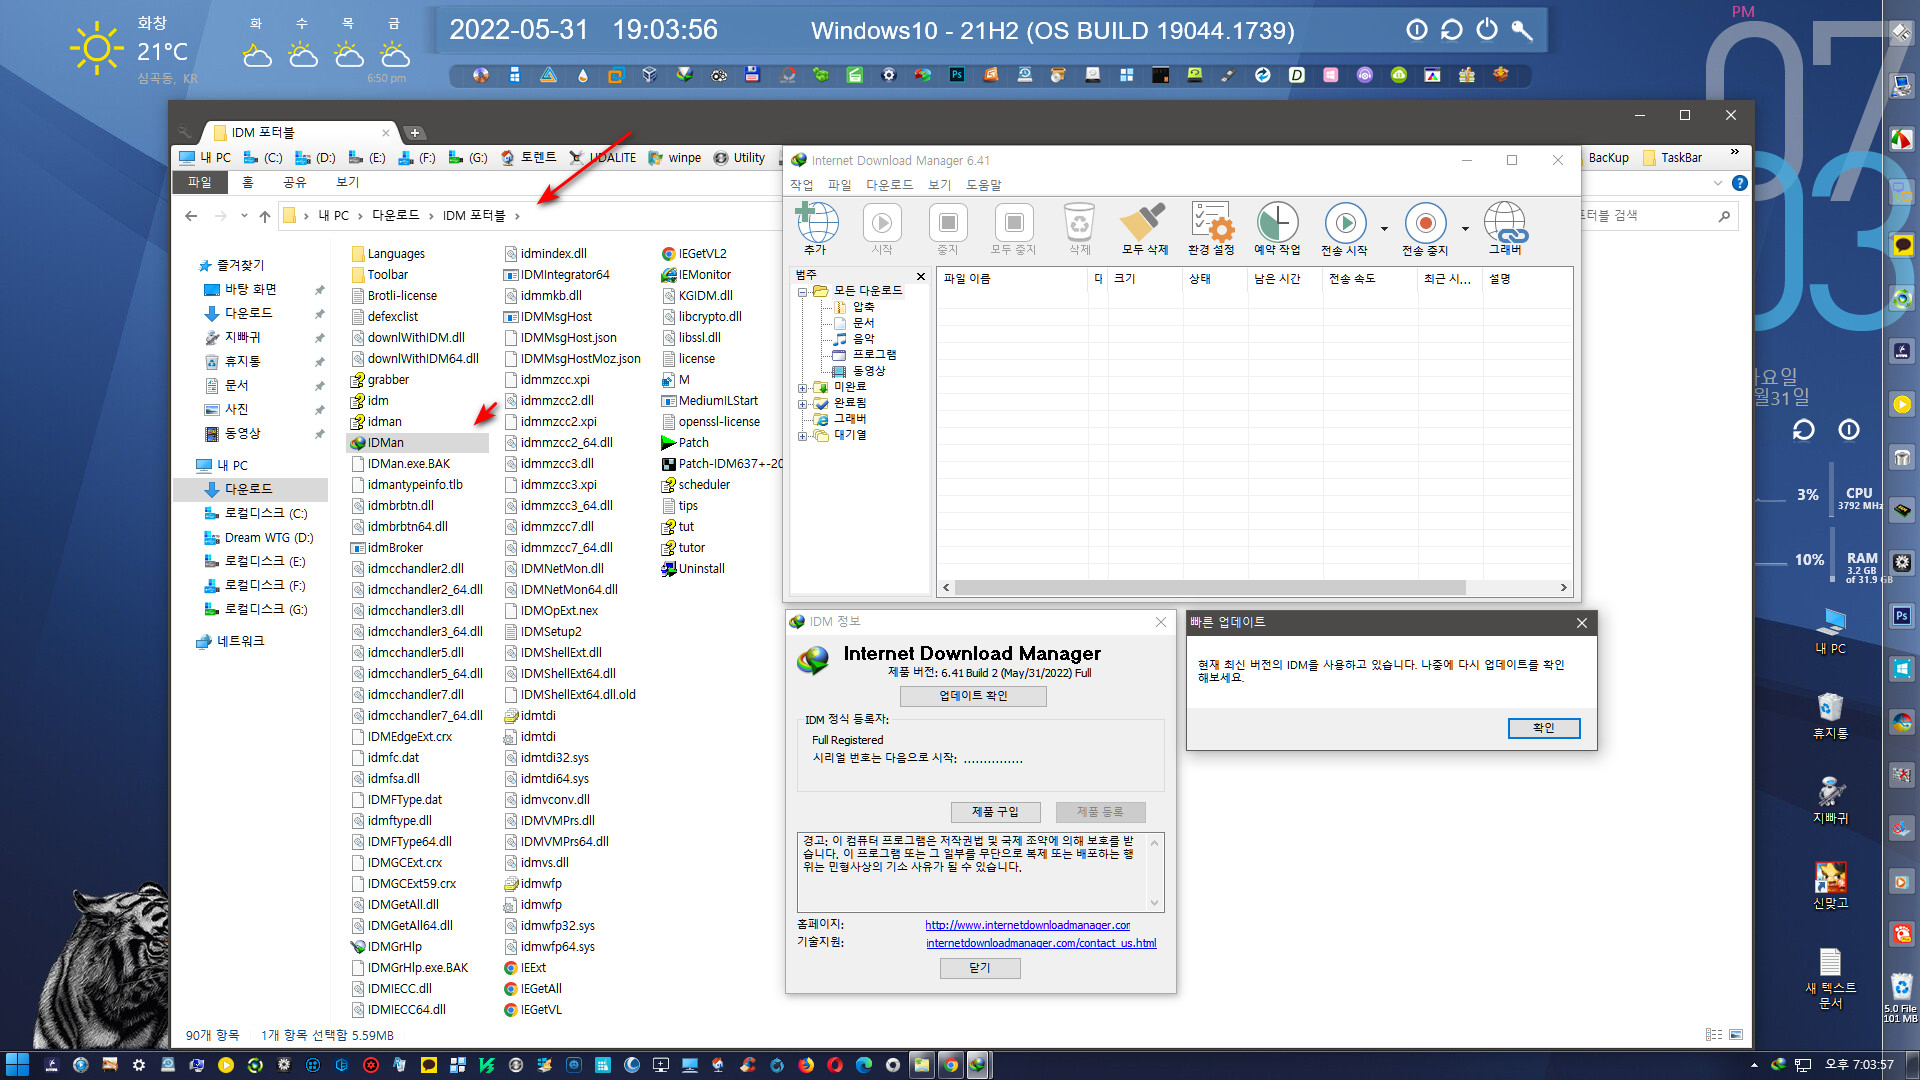
Task: Click the 토렌트 bookmark in Explorer toolbar
Action: (528, 158)
